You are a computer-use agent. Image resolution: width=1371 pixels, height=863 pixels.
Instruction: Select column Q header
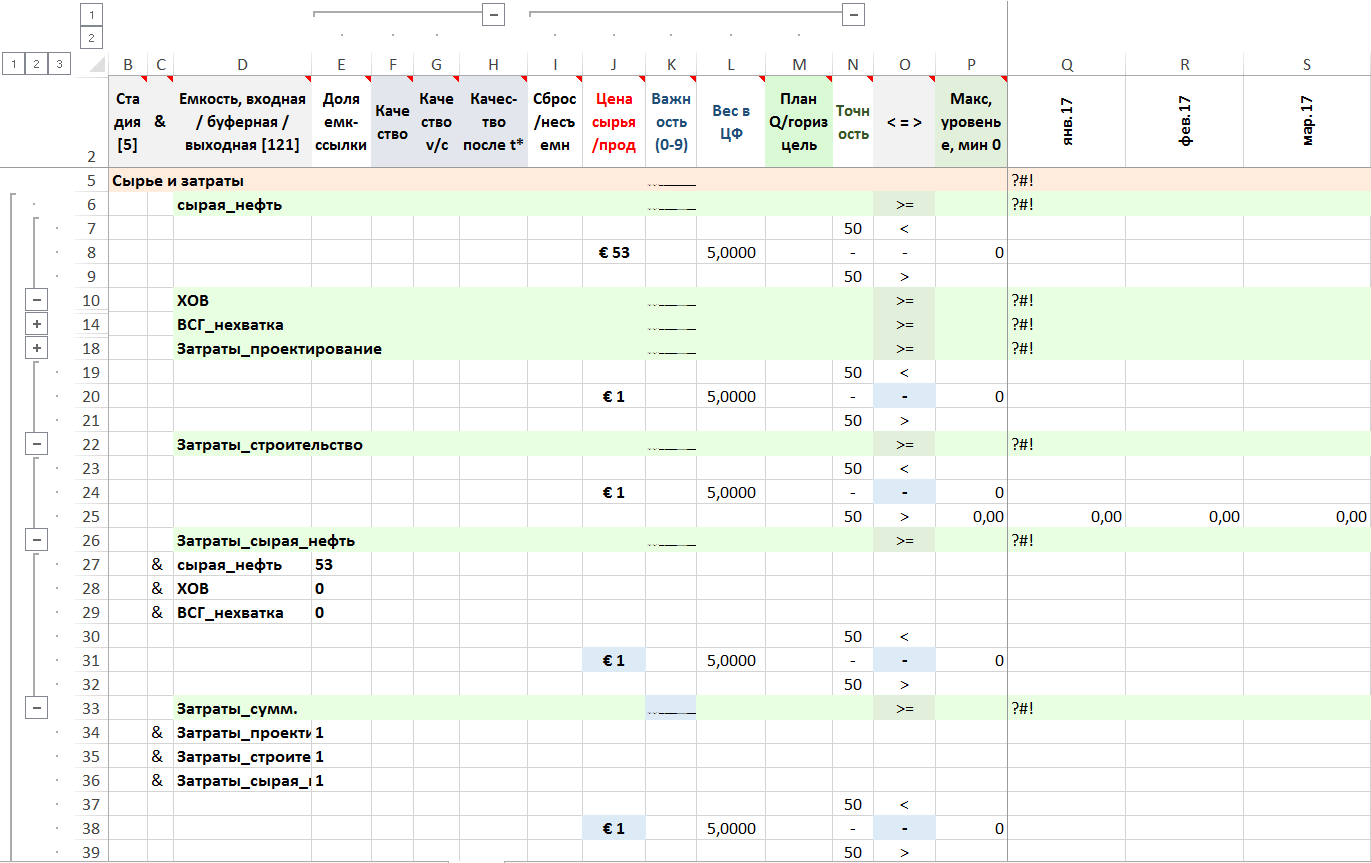(x=1067, y=65)
